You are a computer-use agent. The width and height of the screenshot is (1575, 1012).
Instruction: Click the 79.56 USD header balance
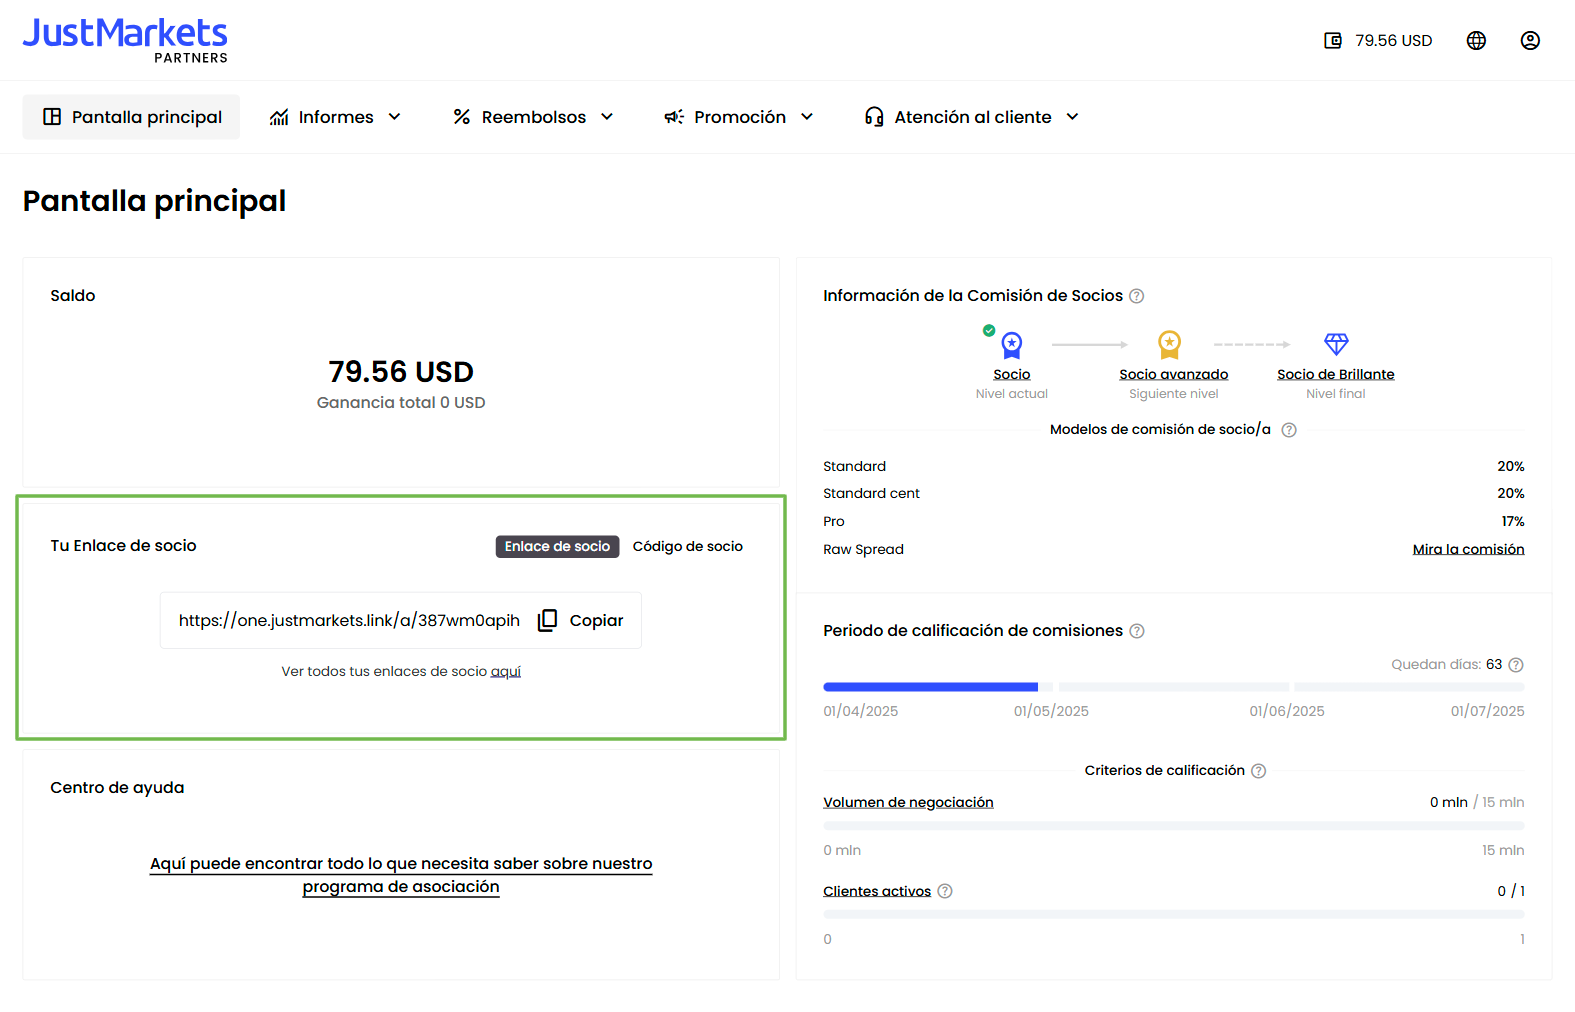tap(1394, 40)
